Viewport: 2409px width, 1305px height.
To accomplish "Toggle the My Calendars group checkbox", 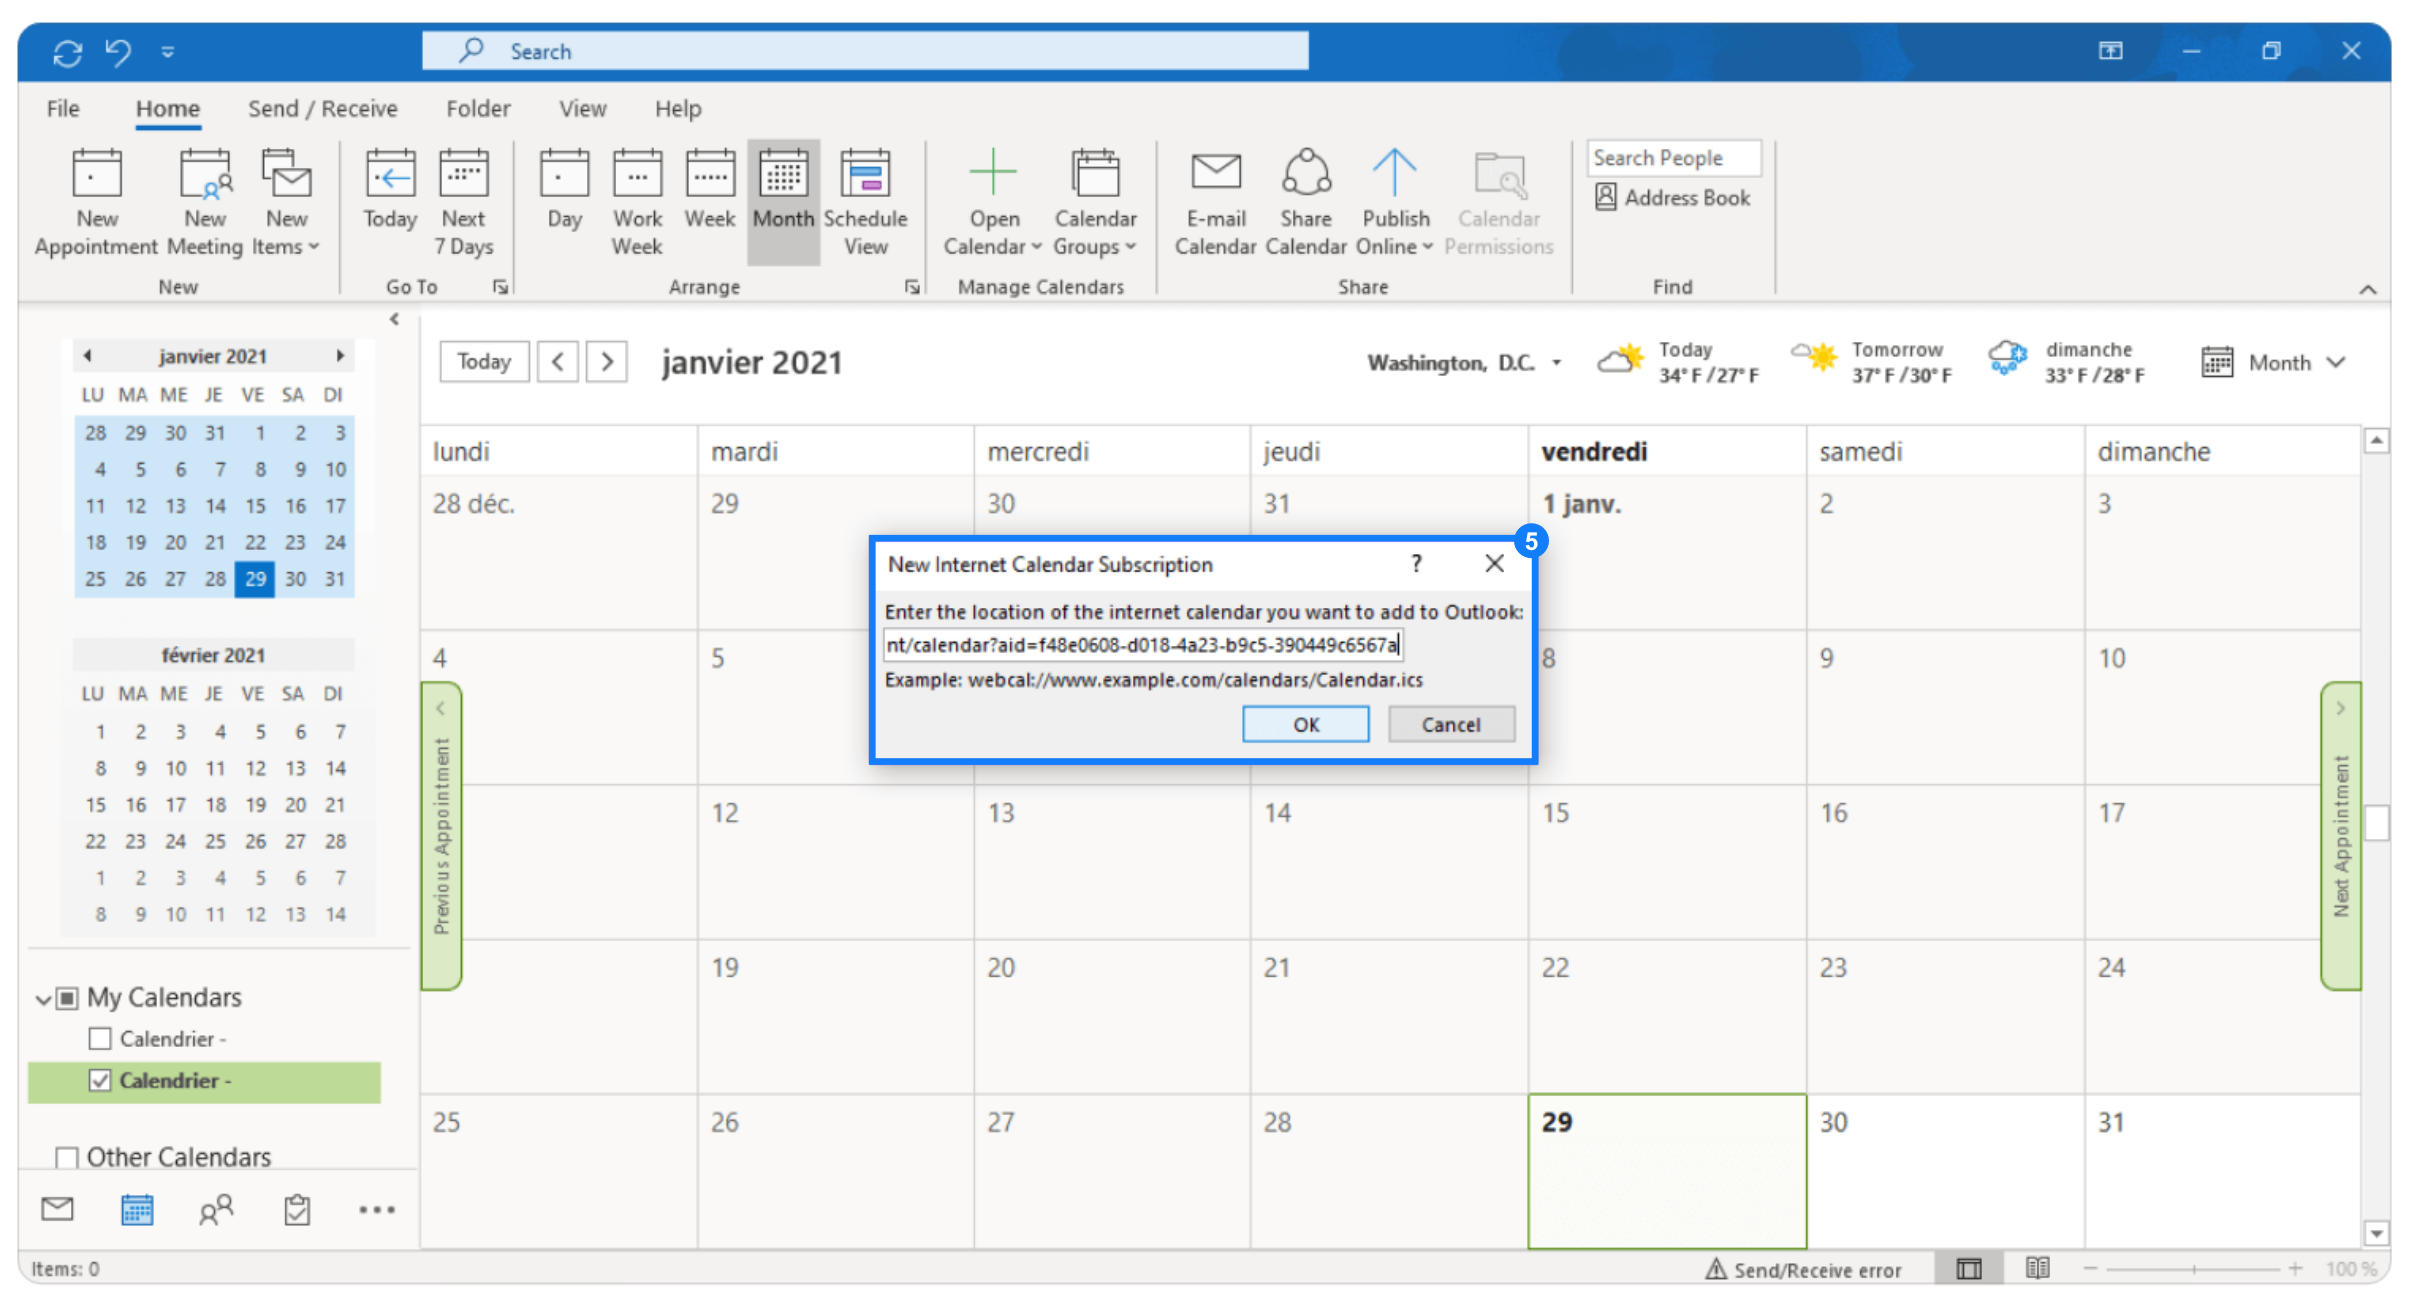I will point(67,998).
